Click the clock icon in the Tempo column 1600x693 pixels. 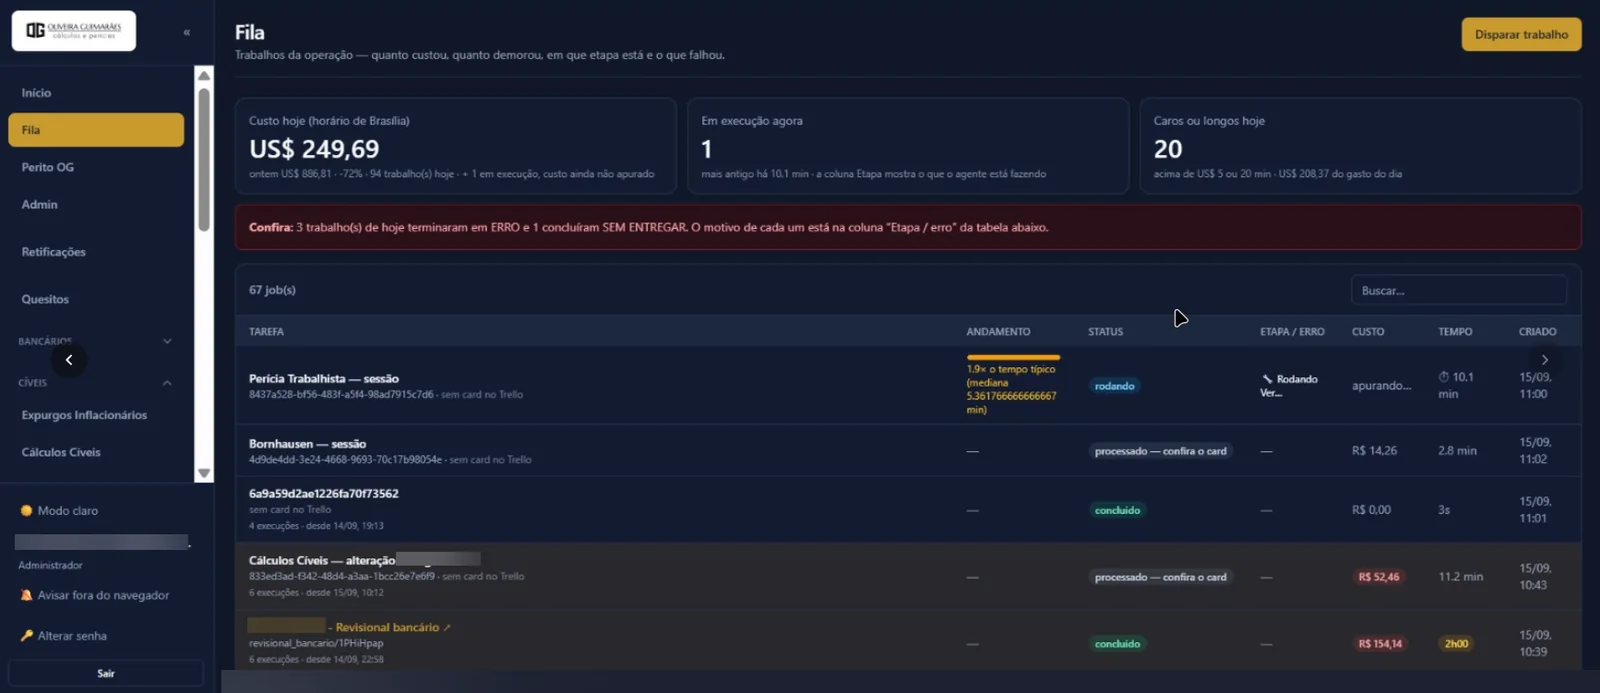click(1444, 377)
